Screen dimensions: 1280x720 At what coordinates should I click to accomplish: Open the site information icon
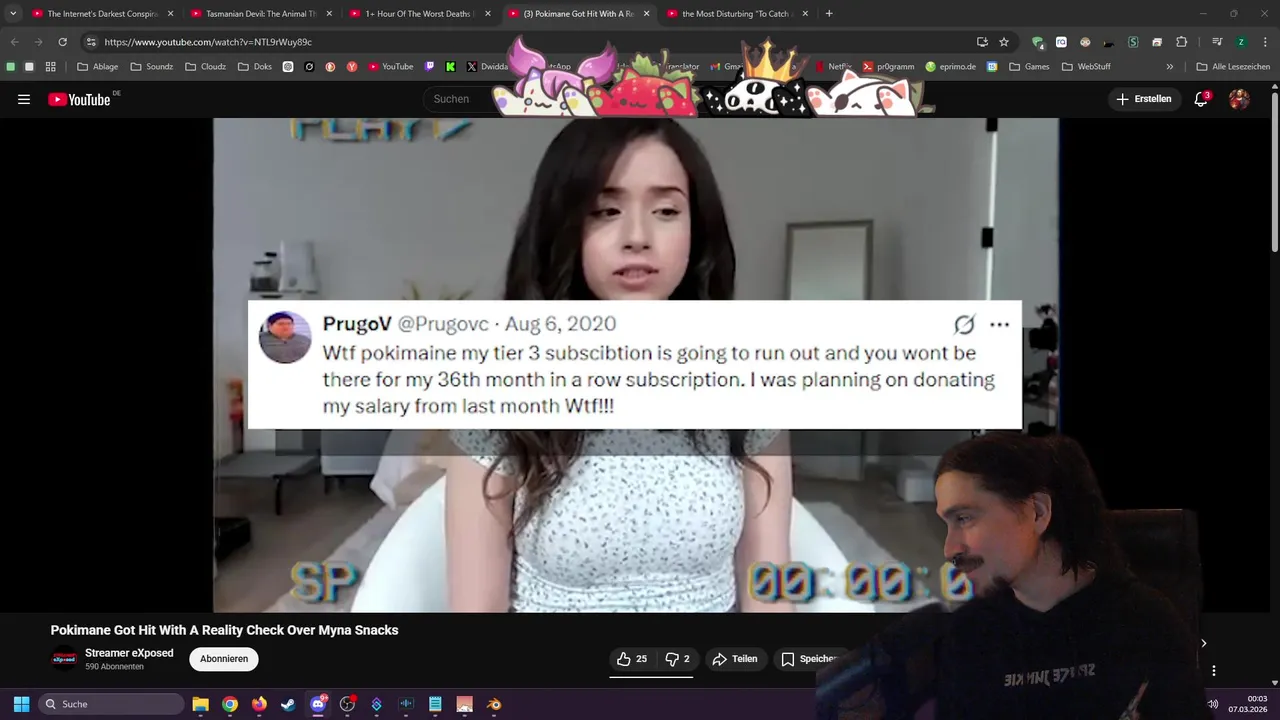point(91,42)
